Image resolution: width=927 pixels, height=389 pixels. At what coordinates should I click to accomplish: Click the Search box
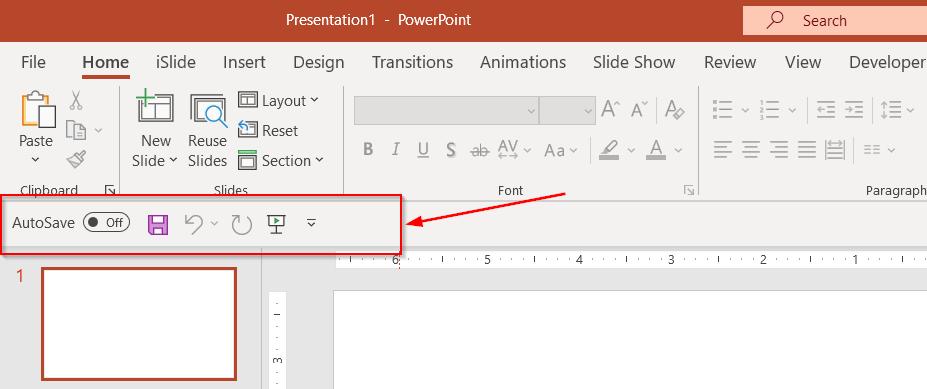[835, 21]
